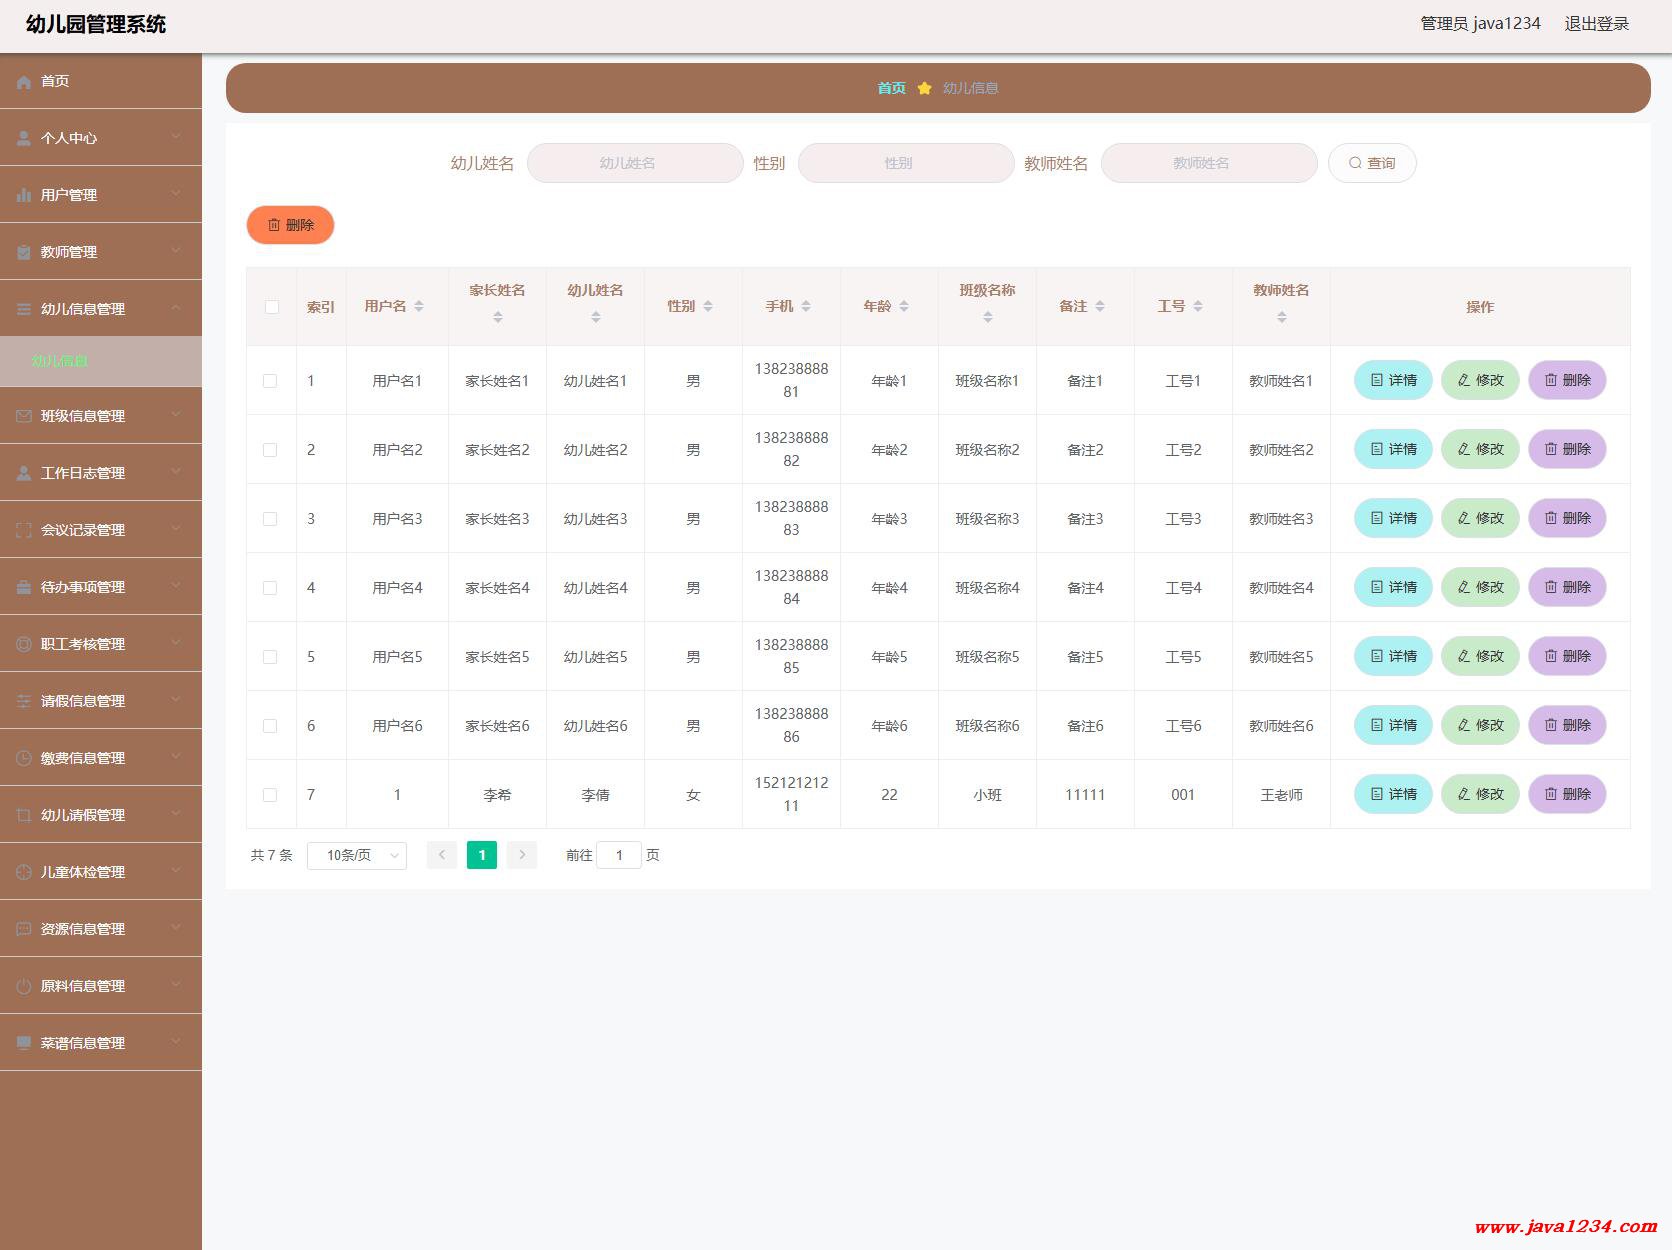
Task: Check the row for 用户名6
Action: [x=270, y=726]
